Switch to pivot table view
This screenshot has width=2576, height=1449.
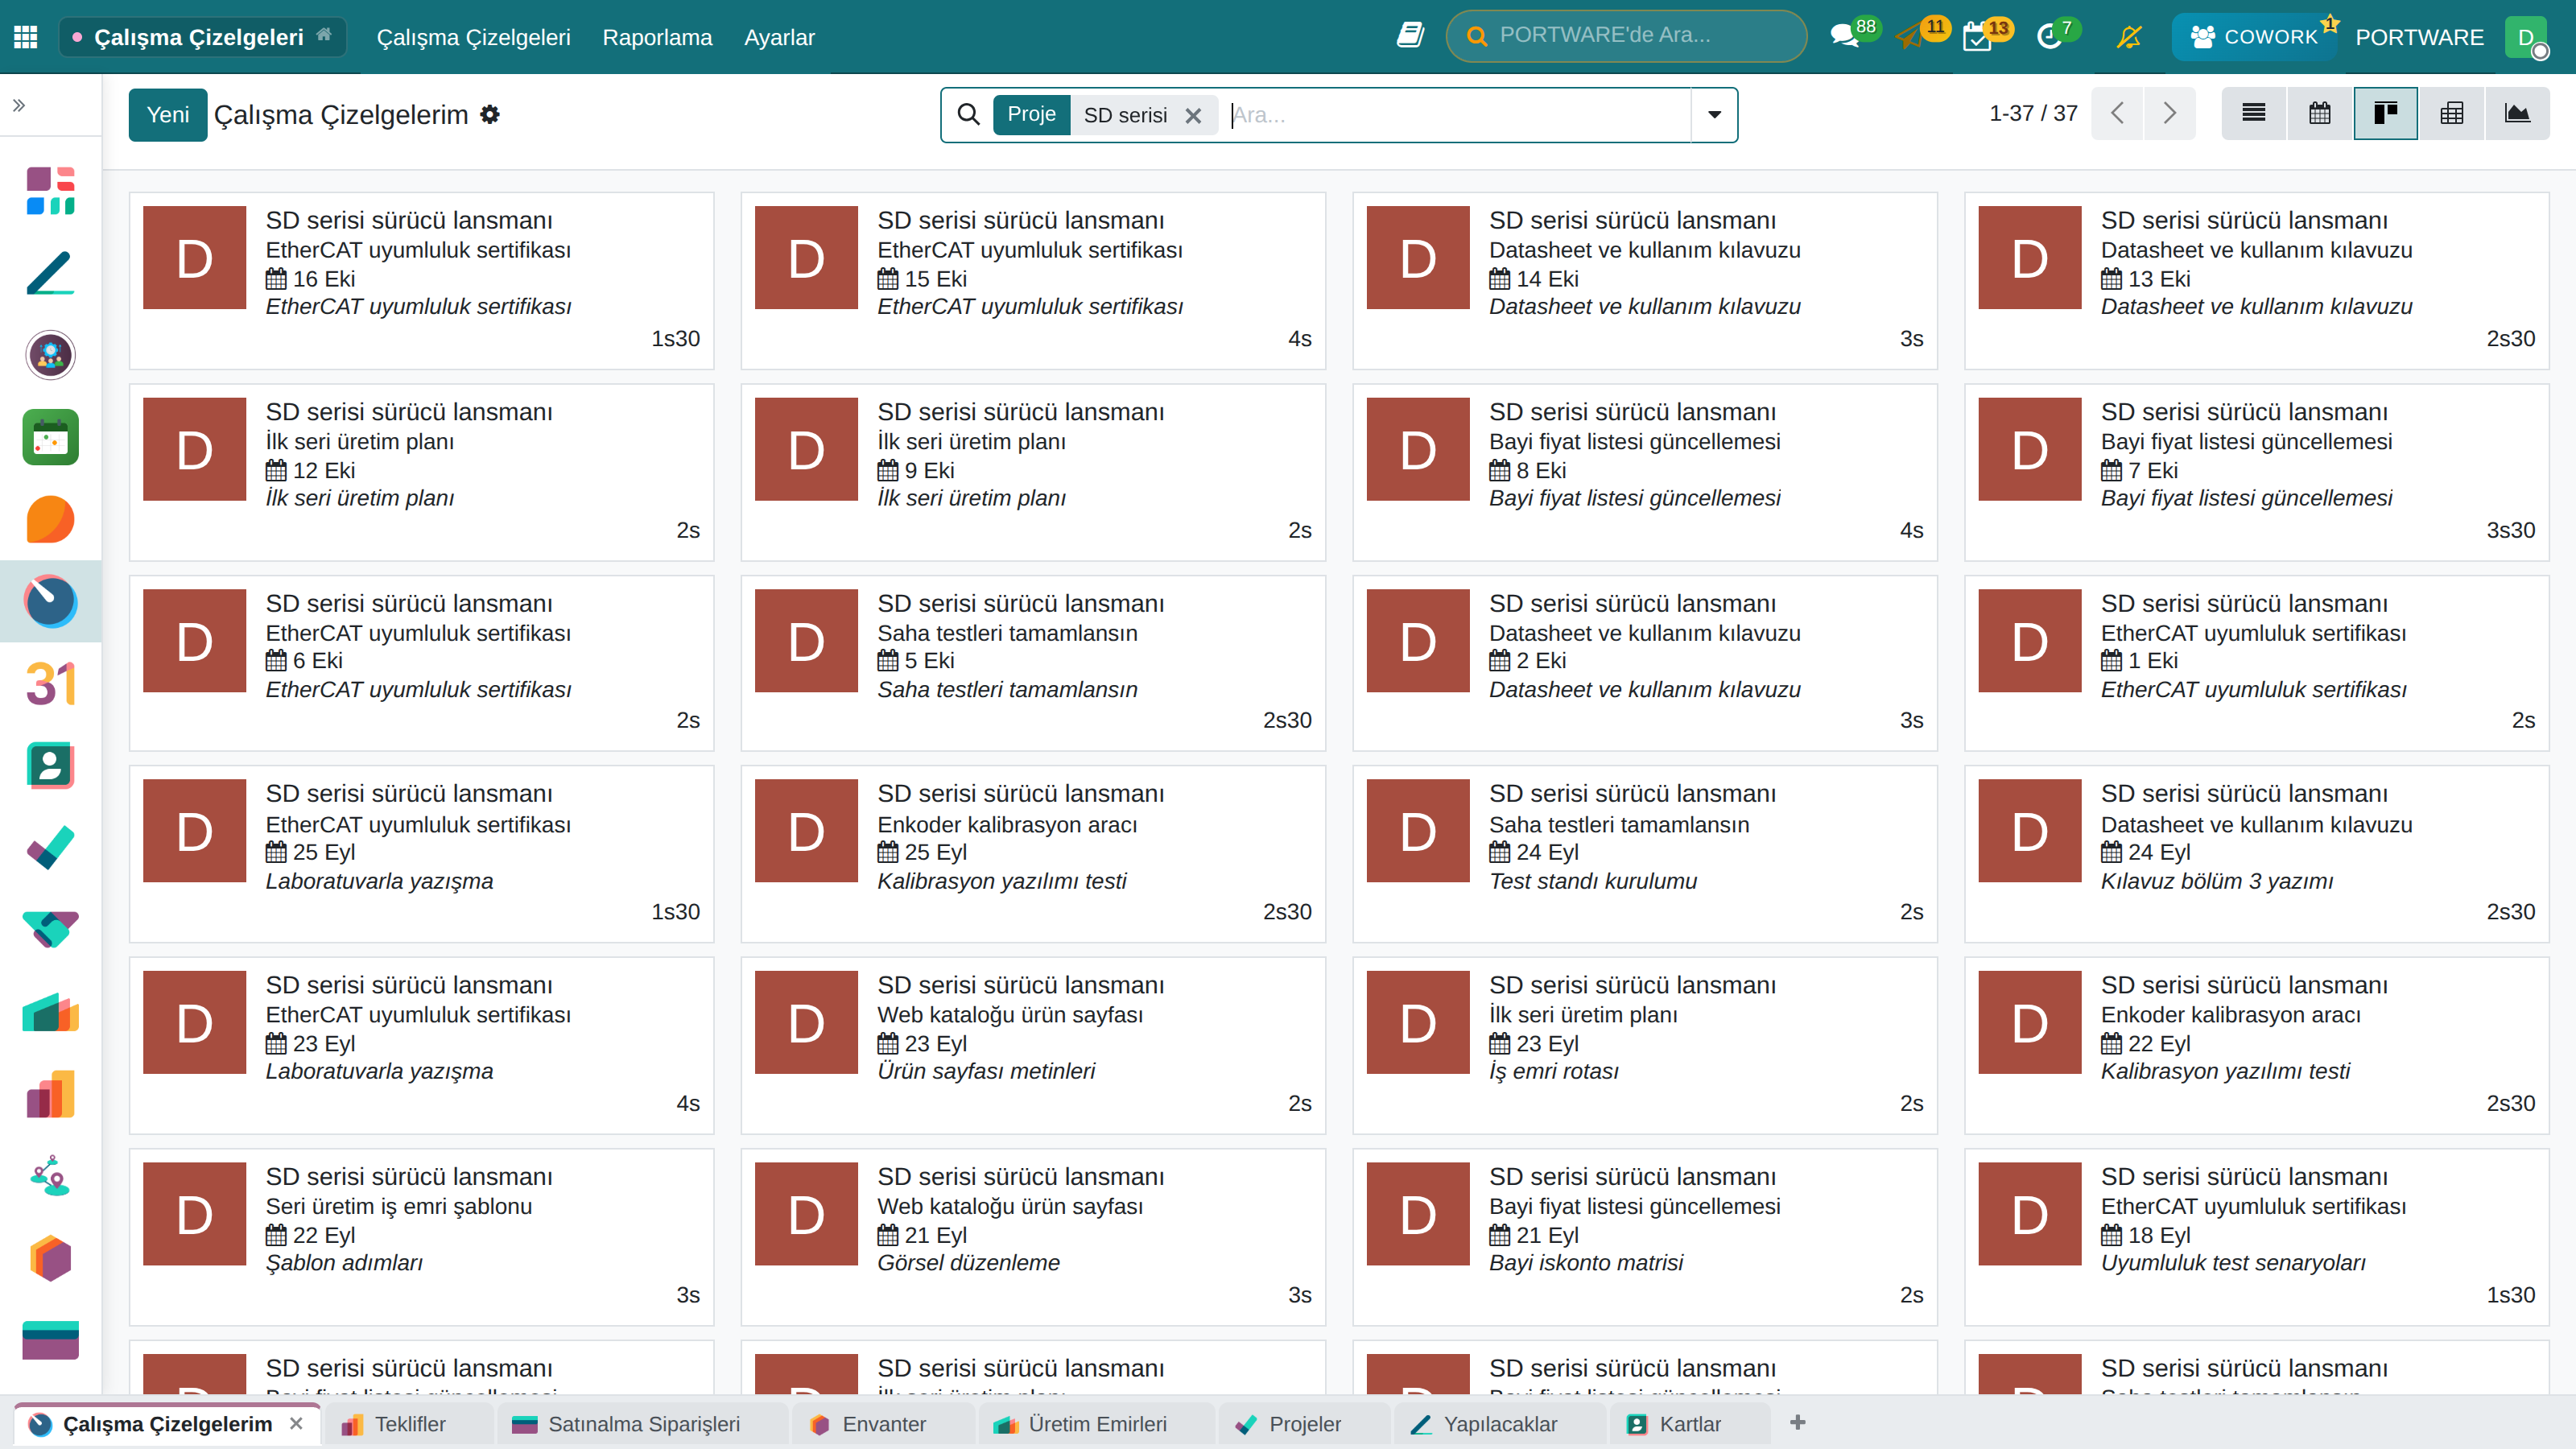[2452, 113]
